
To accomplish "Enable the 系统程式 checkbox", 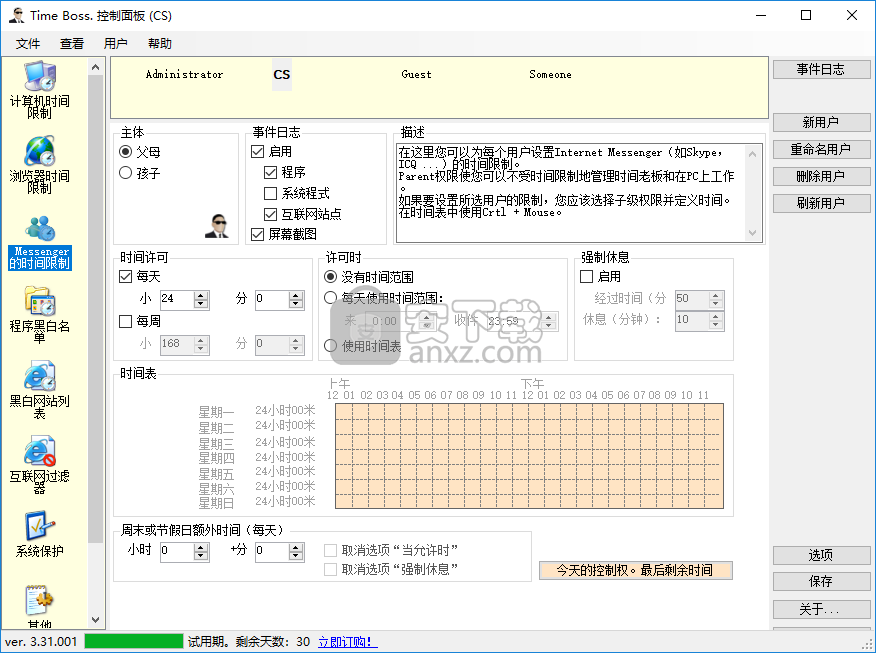I will coord(270,193).
